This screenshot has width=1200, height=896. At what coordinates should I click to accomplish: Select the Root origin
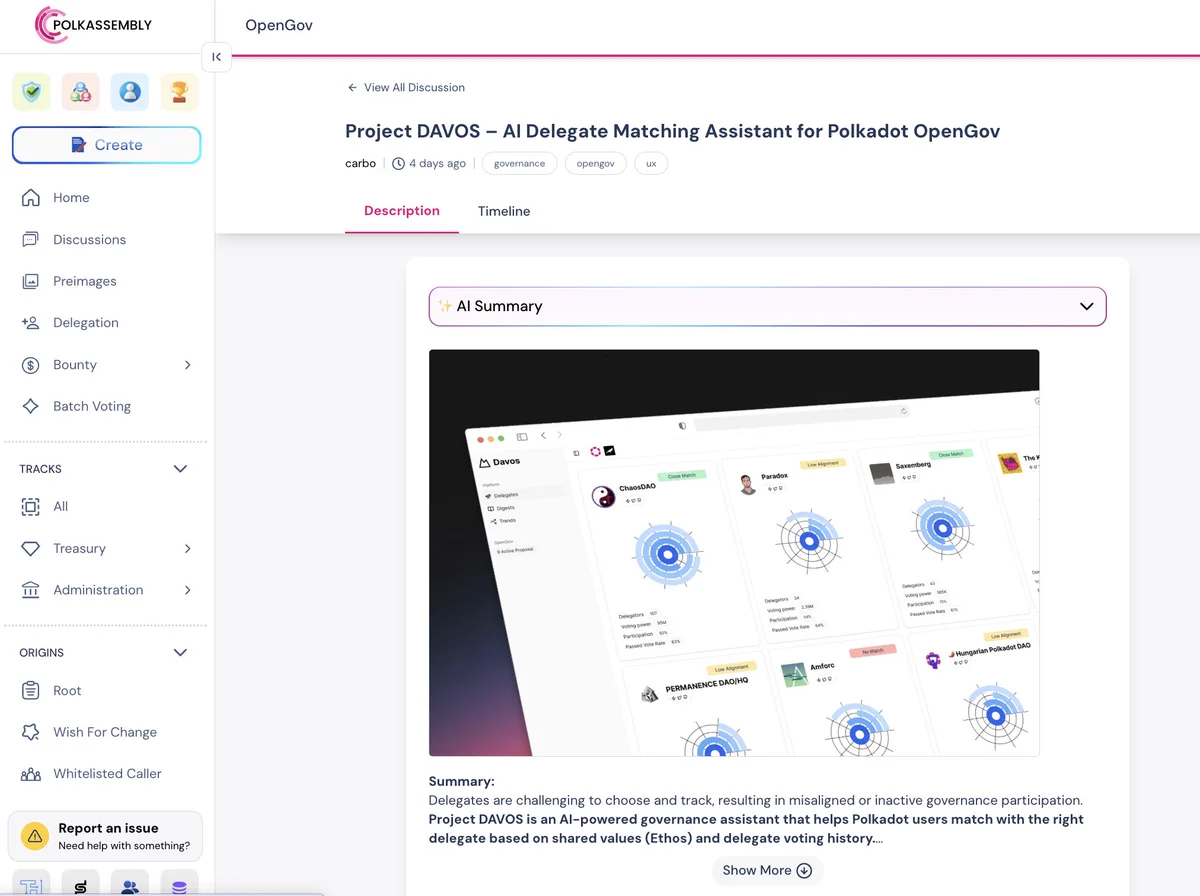click(67, 691)
